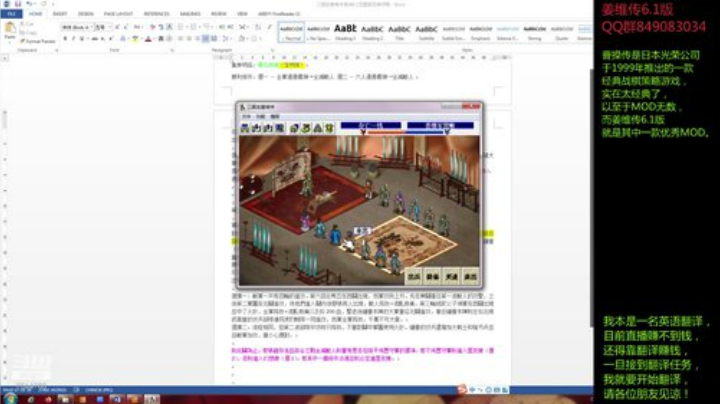The width and height of the screenshot is (720, 404).
Task: Apply the Heading 2 style
Action: click(x=372, y=32)
